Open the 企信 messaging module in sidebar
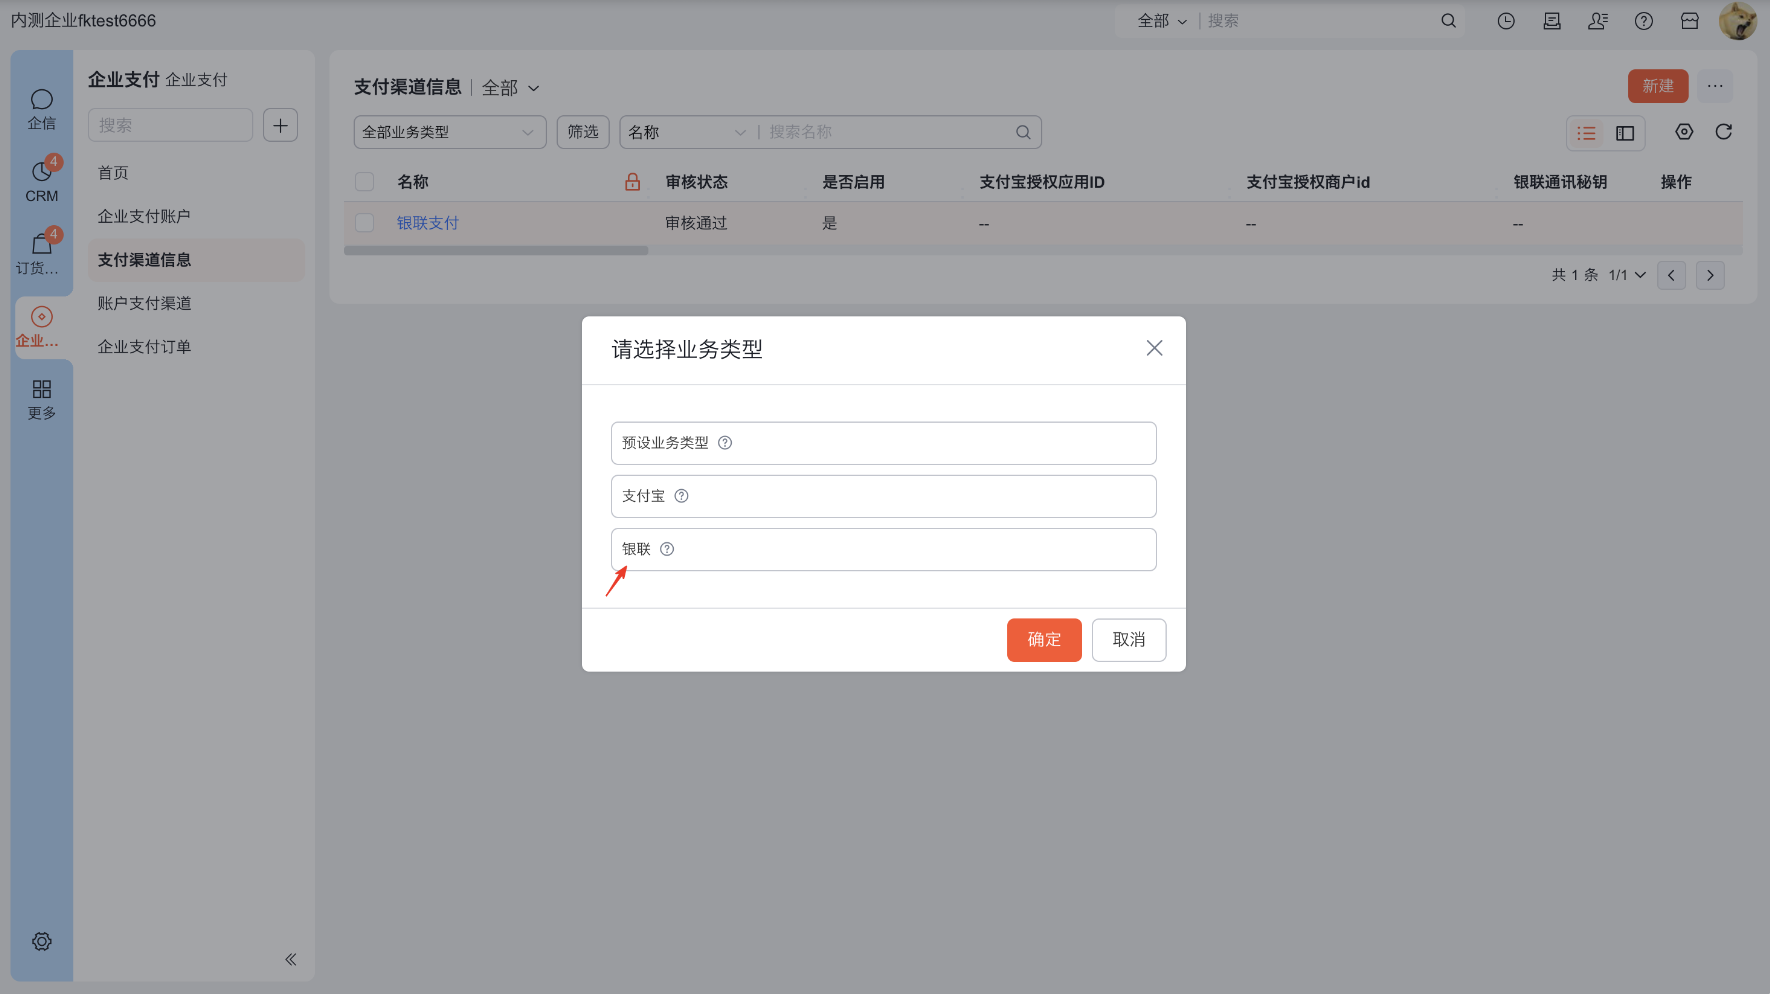This screenshot has width=1770, height=994. 42,109
